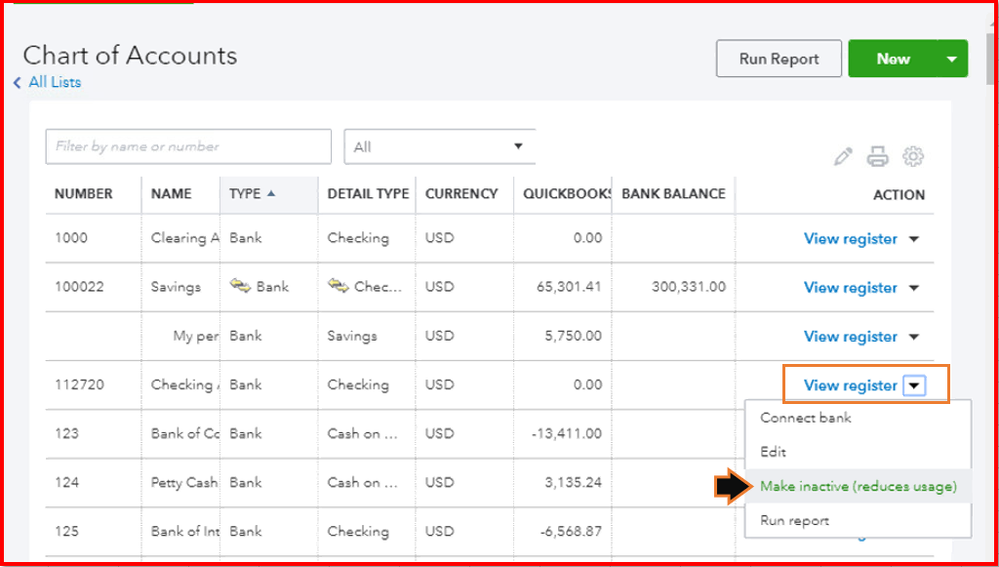Open View register for Savings account
This screenshot has width=999, height=567.
pyautogui.click(x=850, y=288)
